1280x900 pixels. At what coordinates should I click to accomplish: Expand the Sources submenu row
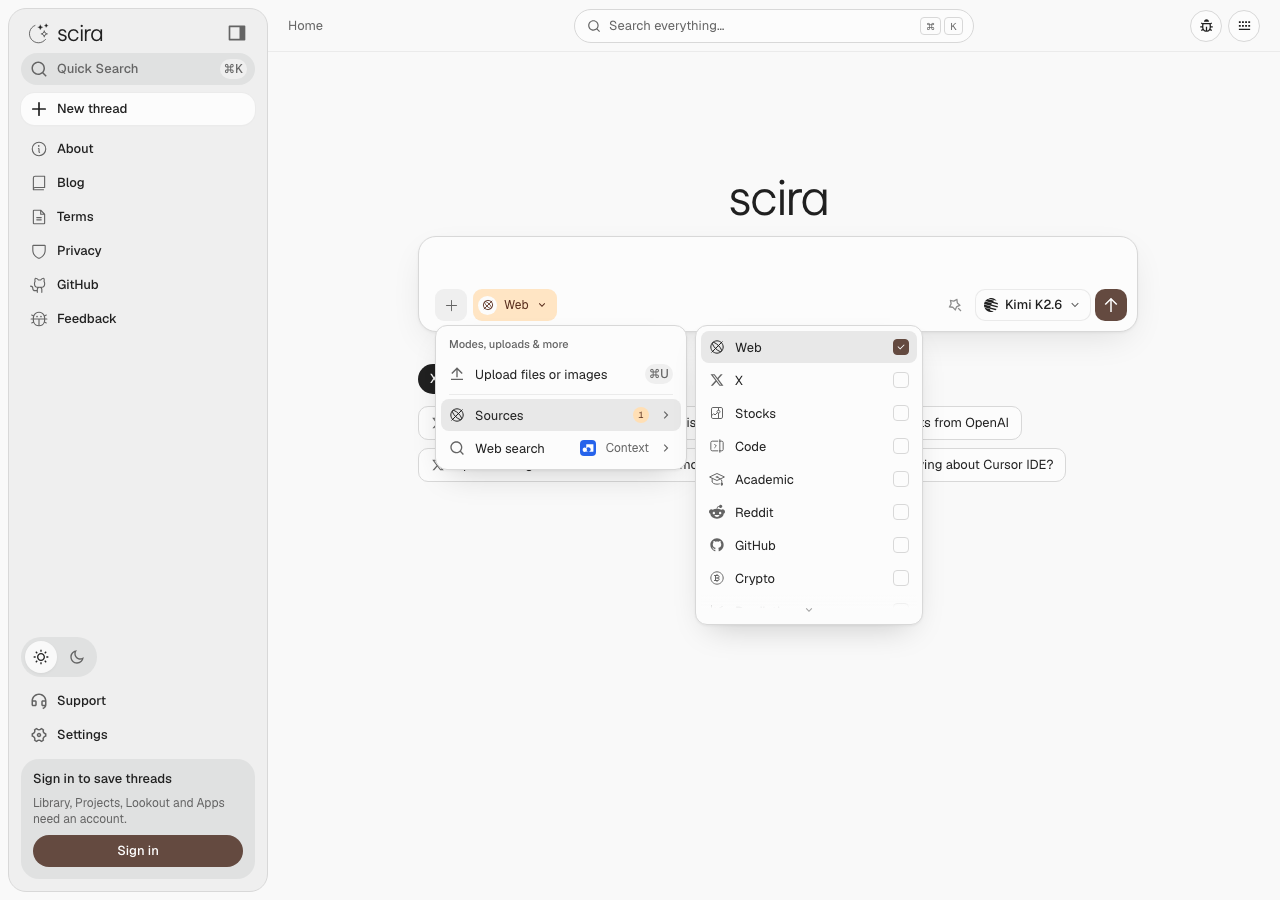click(x=561, y=415)
